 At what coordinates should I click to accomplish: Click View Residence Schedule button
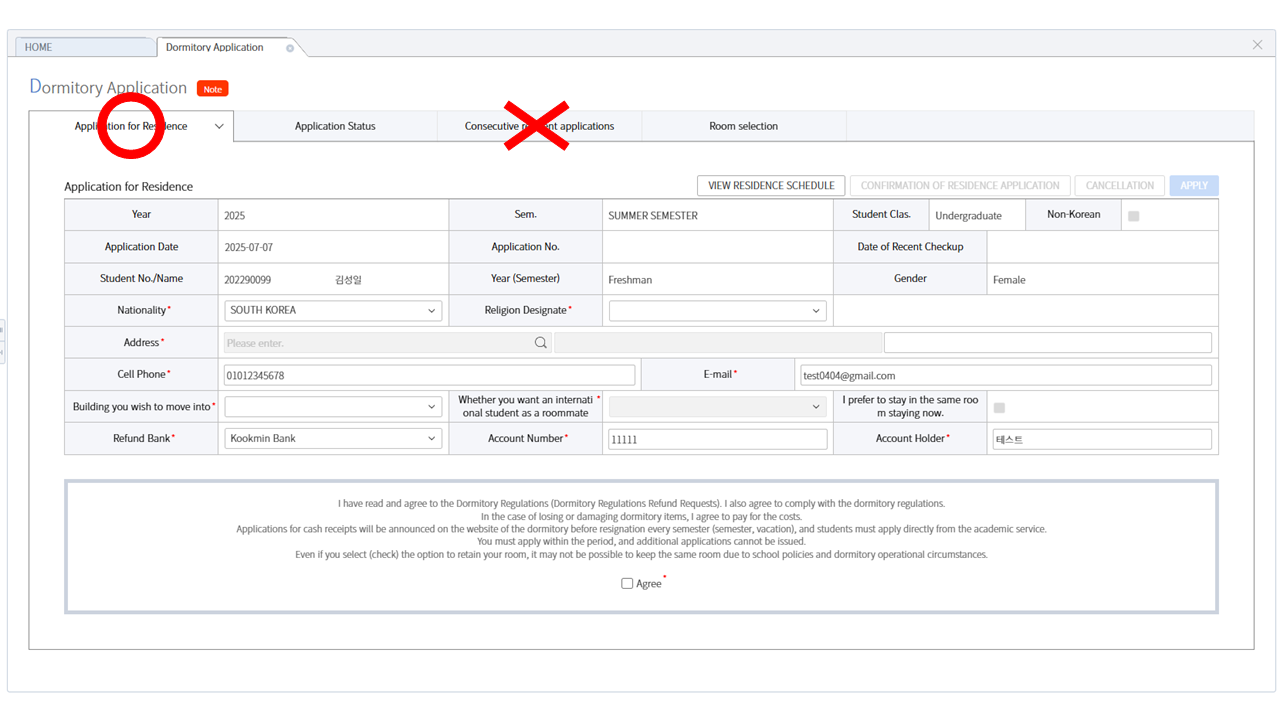(771, 186)
